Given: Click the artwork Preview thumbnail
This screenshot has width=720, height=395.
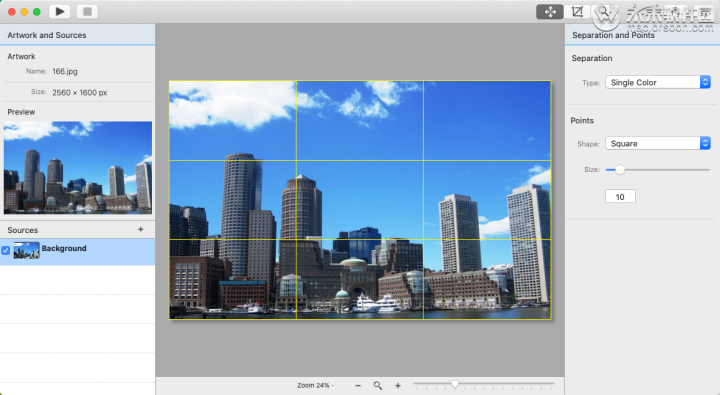Looking at the screenshot, I should (78, 168).
